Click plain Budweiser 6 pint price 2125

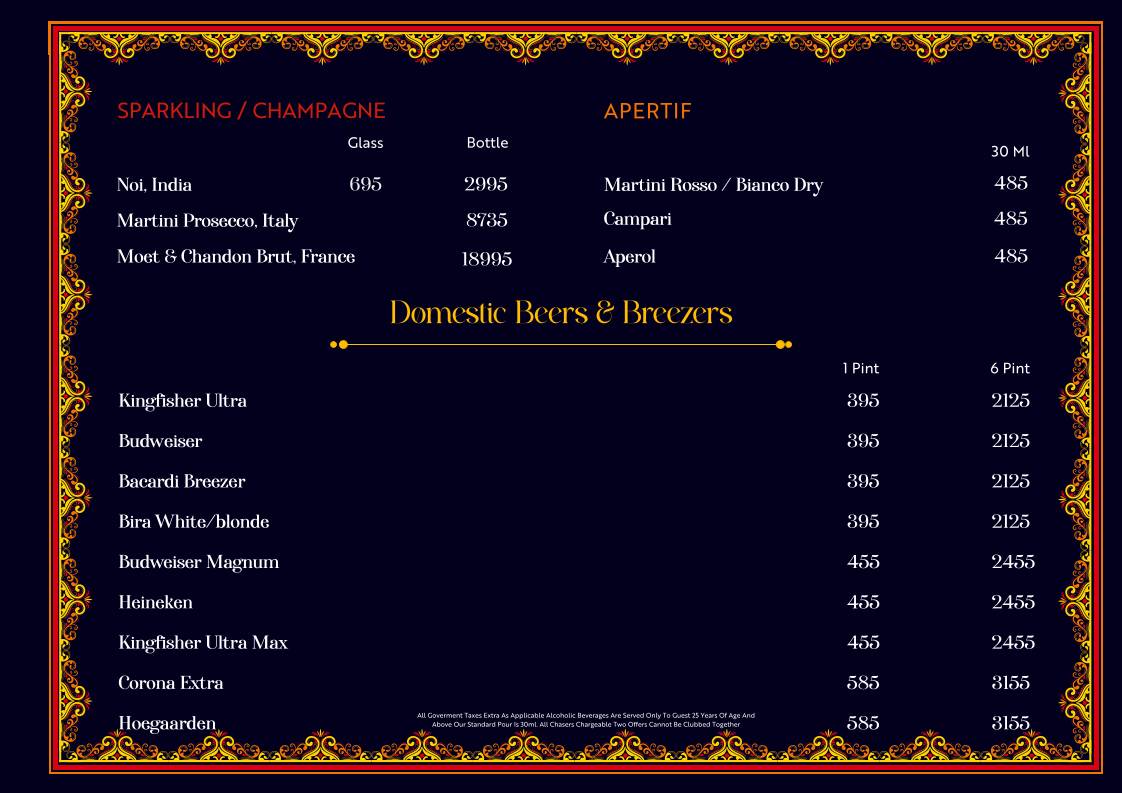[x=1010, y=441]
